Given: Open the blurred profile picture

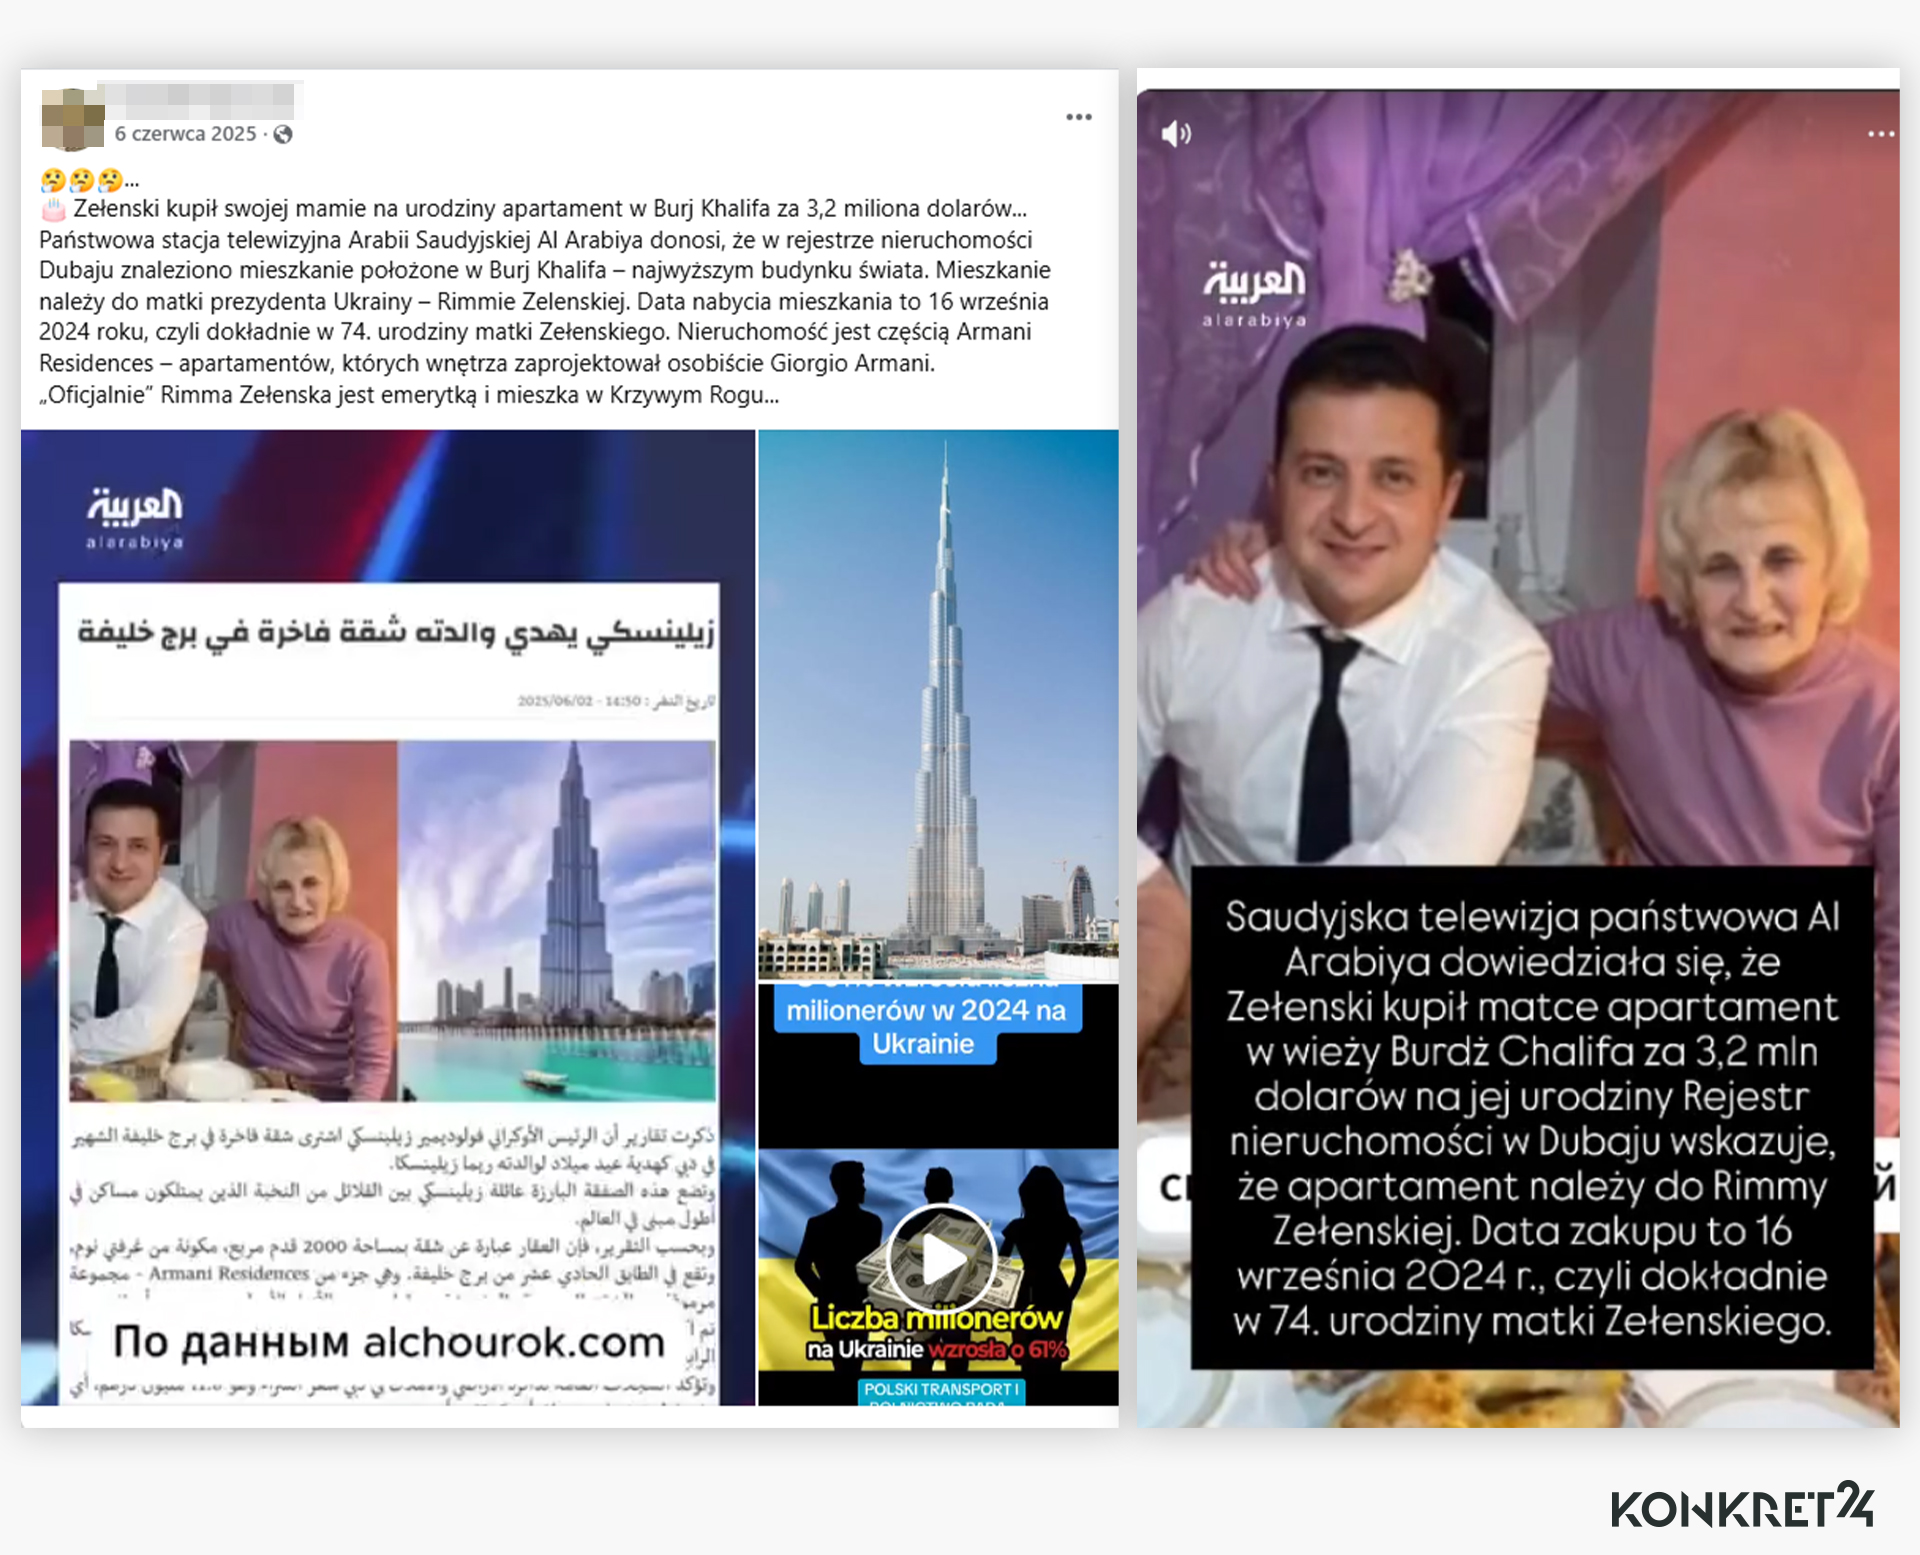Looking at the screenshot, I should point(72,119).
